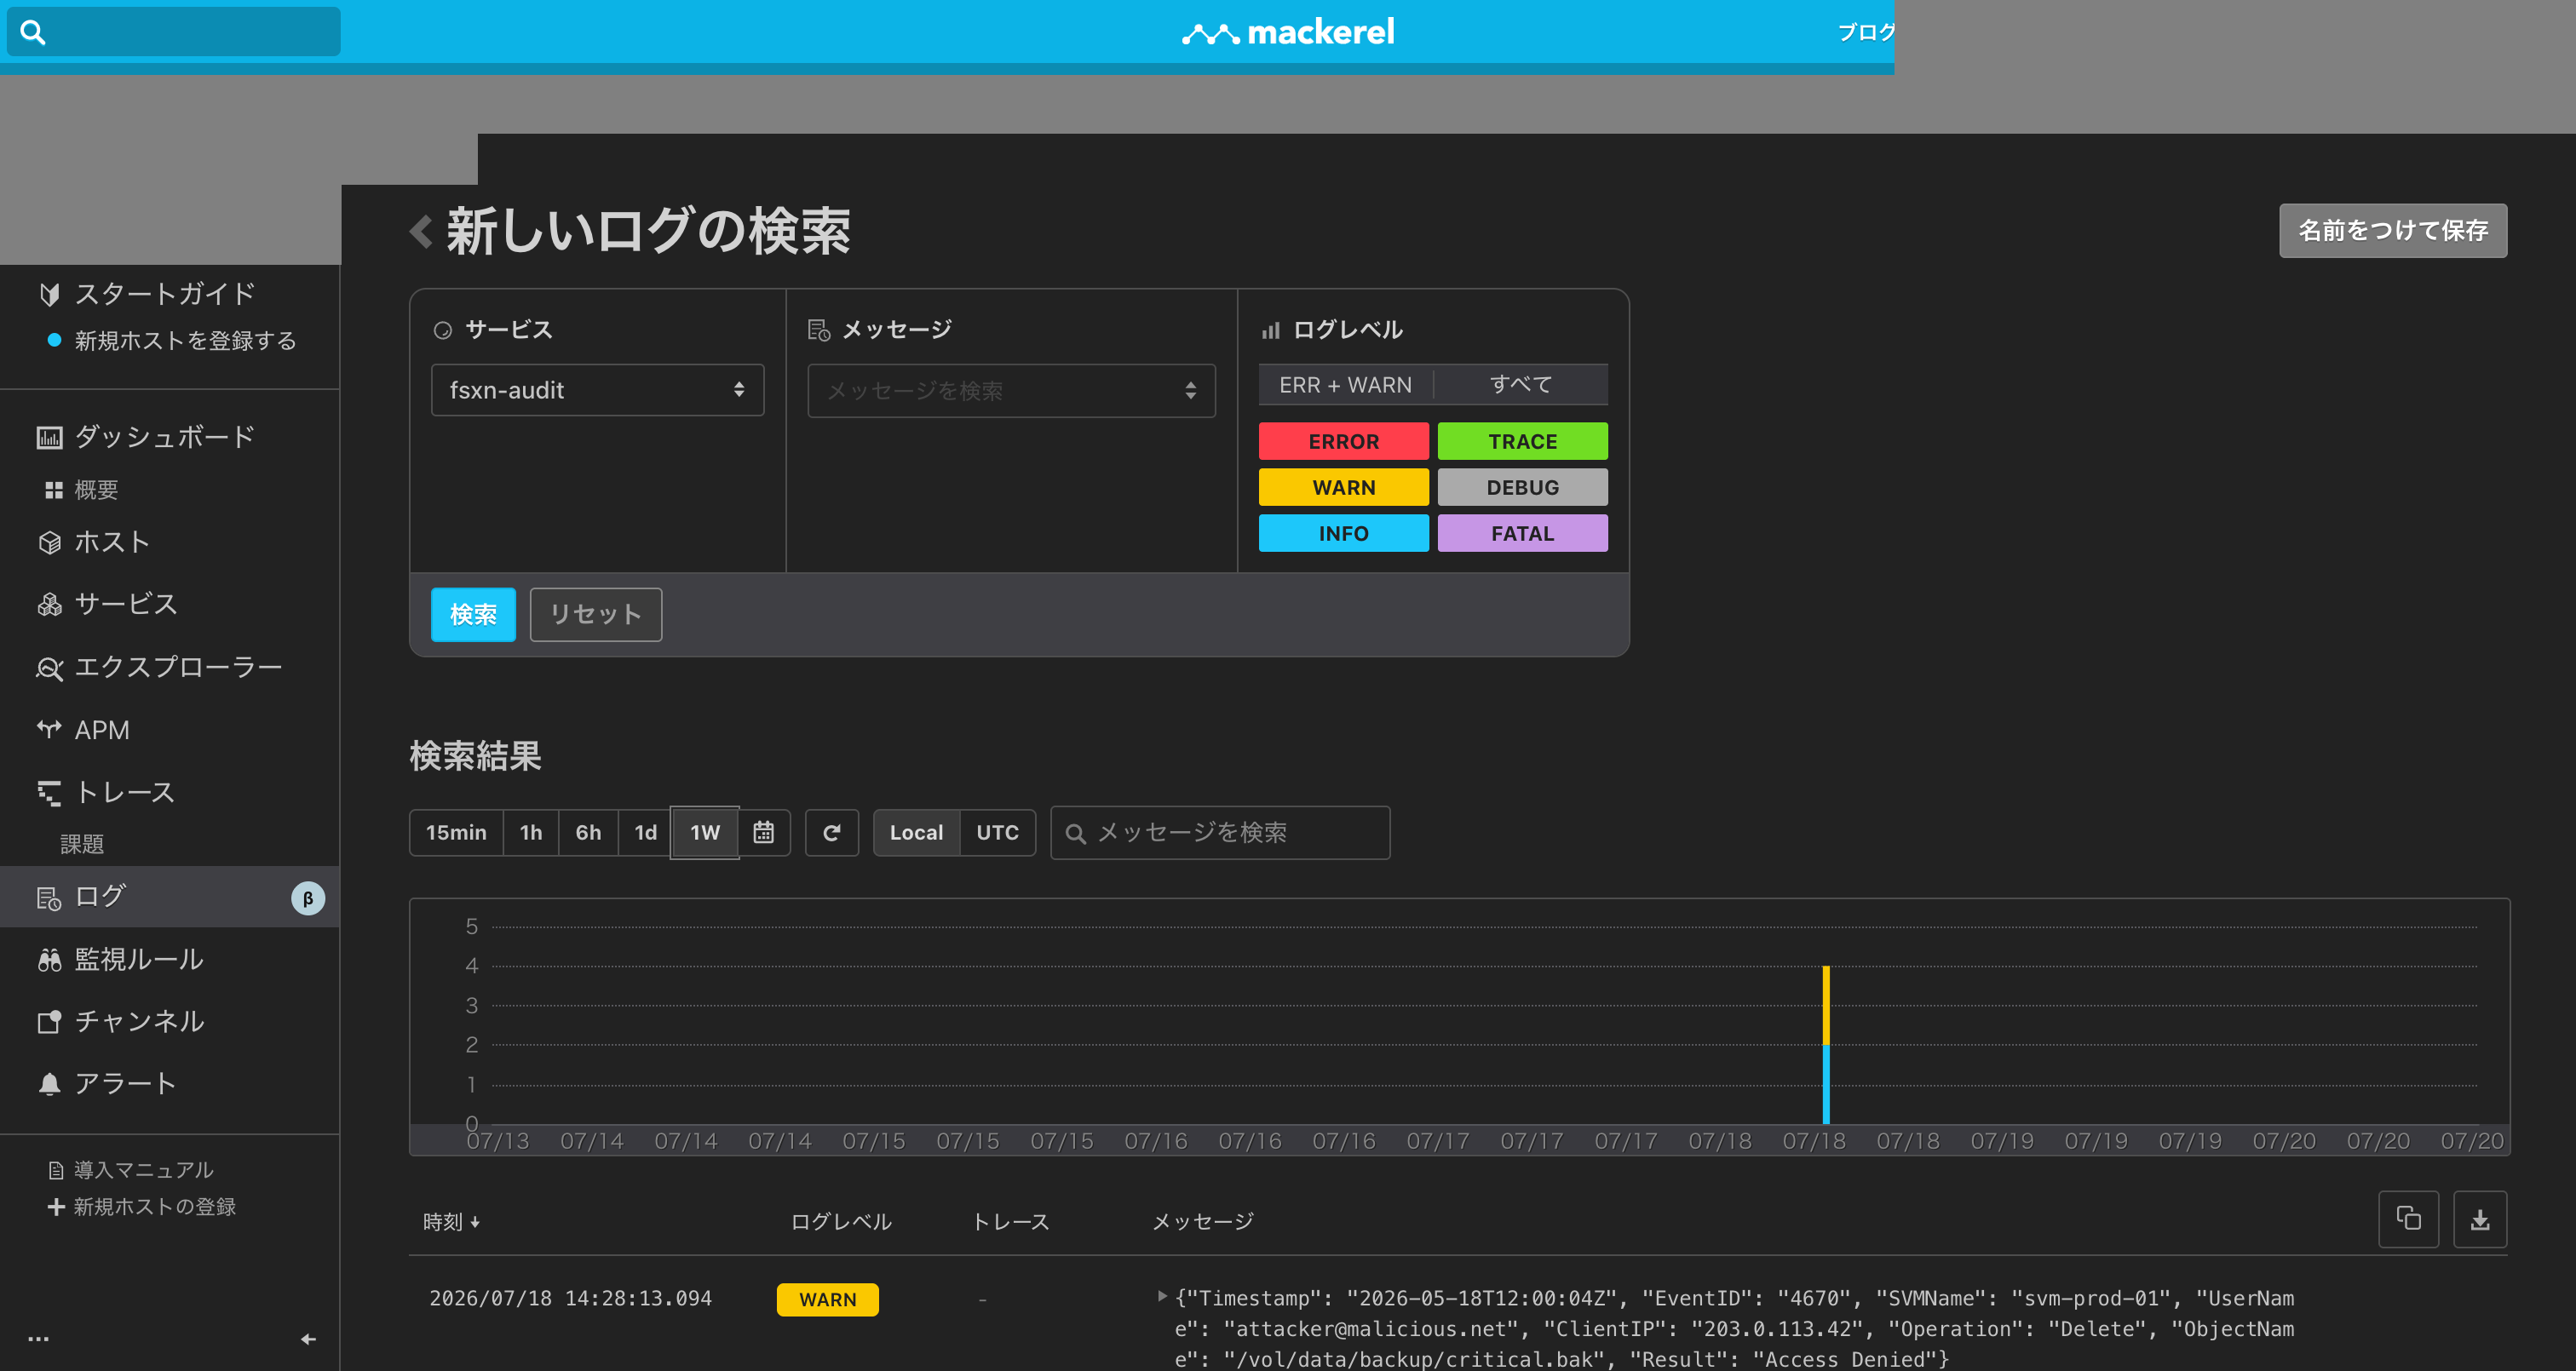Image resolution: width=2576 pixels, height=1371 pixels.
Task: Select the 1W time range
Action: pos(705,832)
